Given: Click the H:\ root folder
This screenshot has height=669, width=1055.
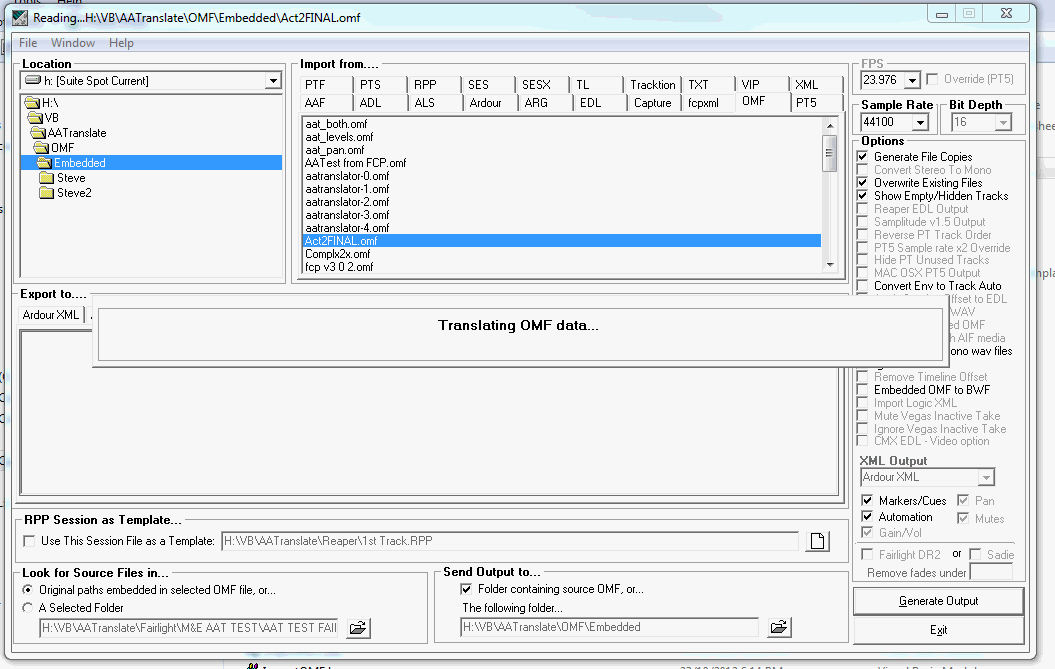Looking at the screenshot, I should (x=48, y=103).
